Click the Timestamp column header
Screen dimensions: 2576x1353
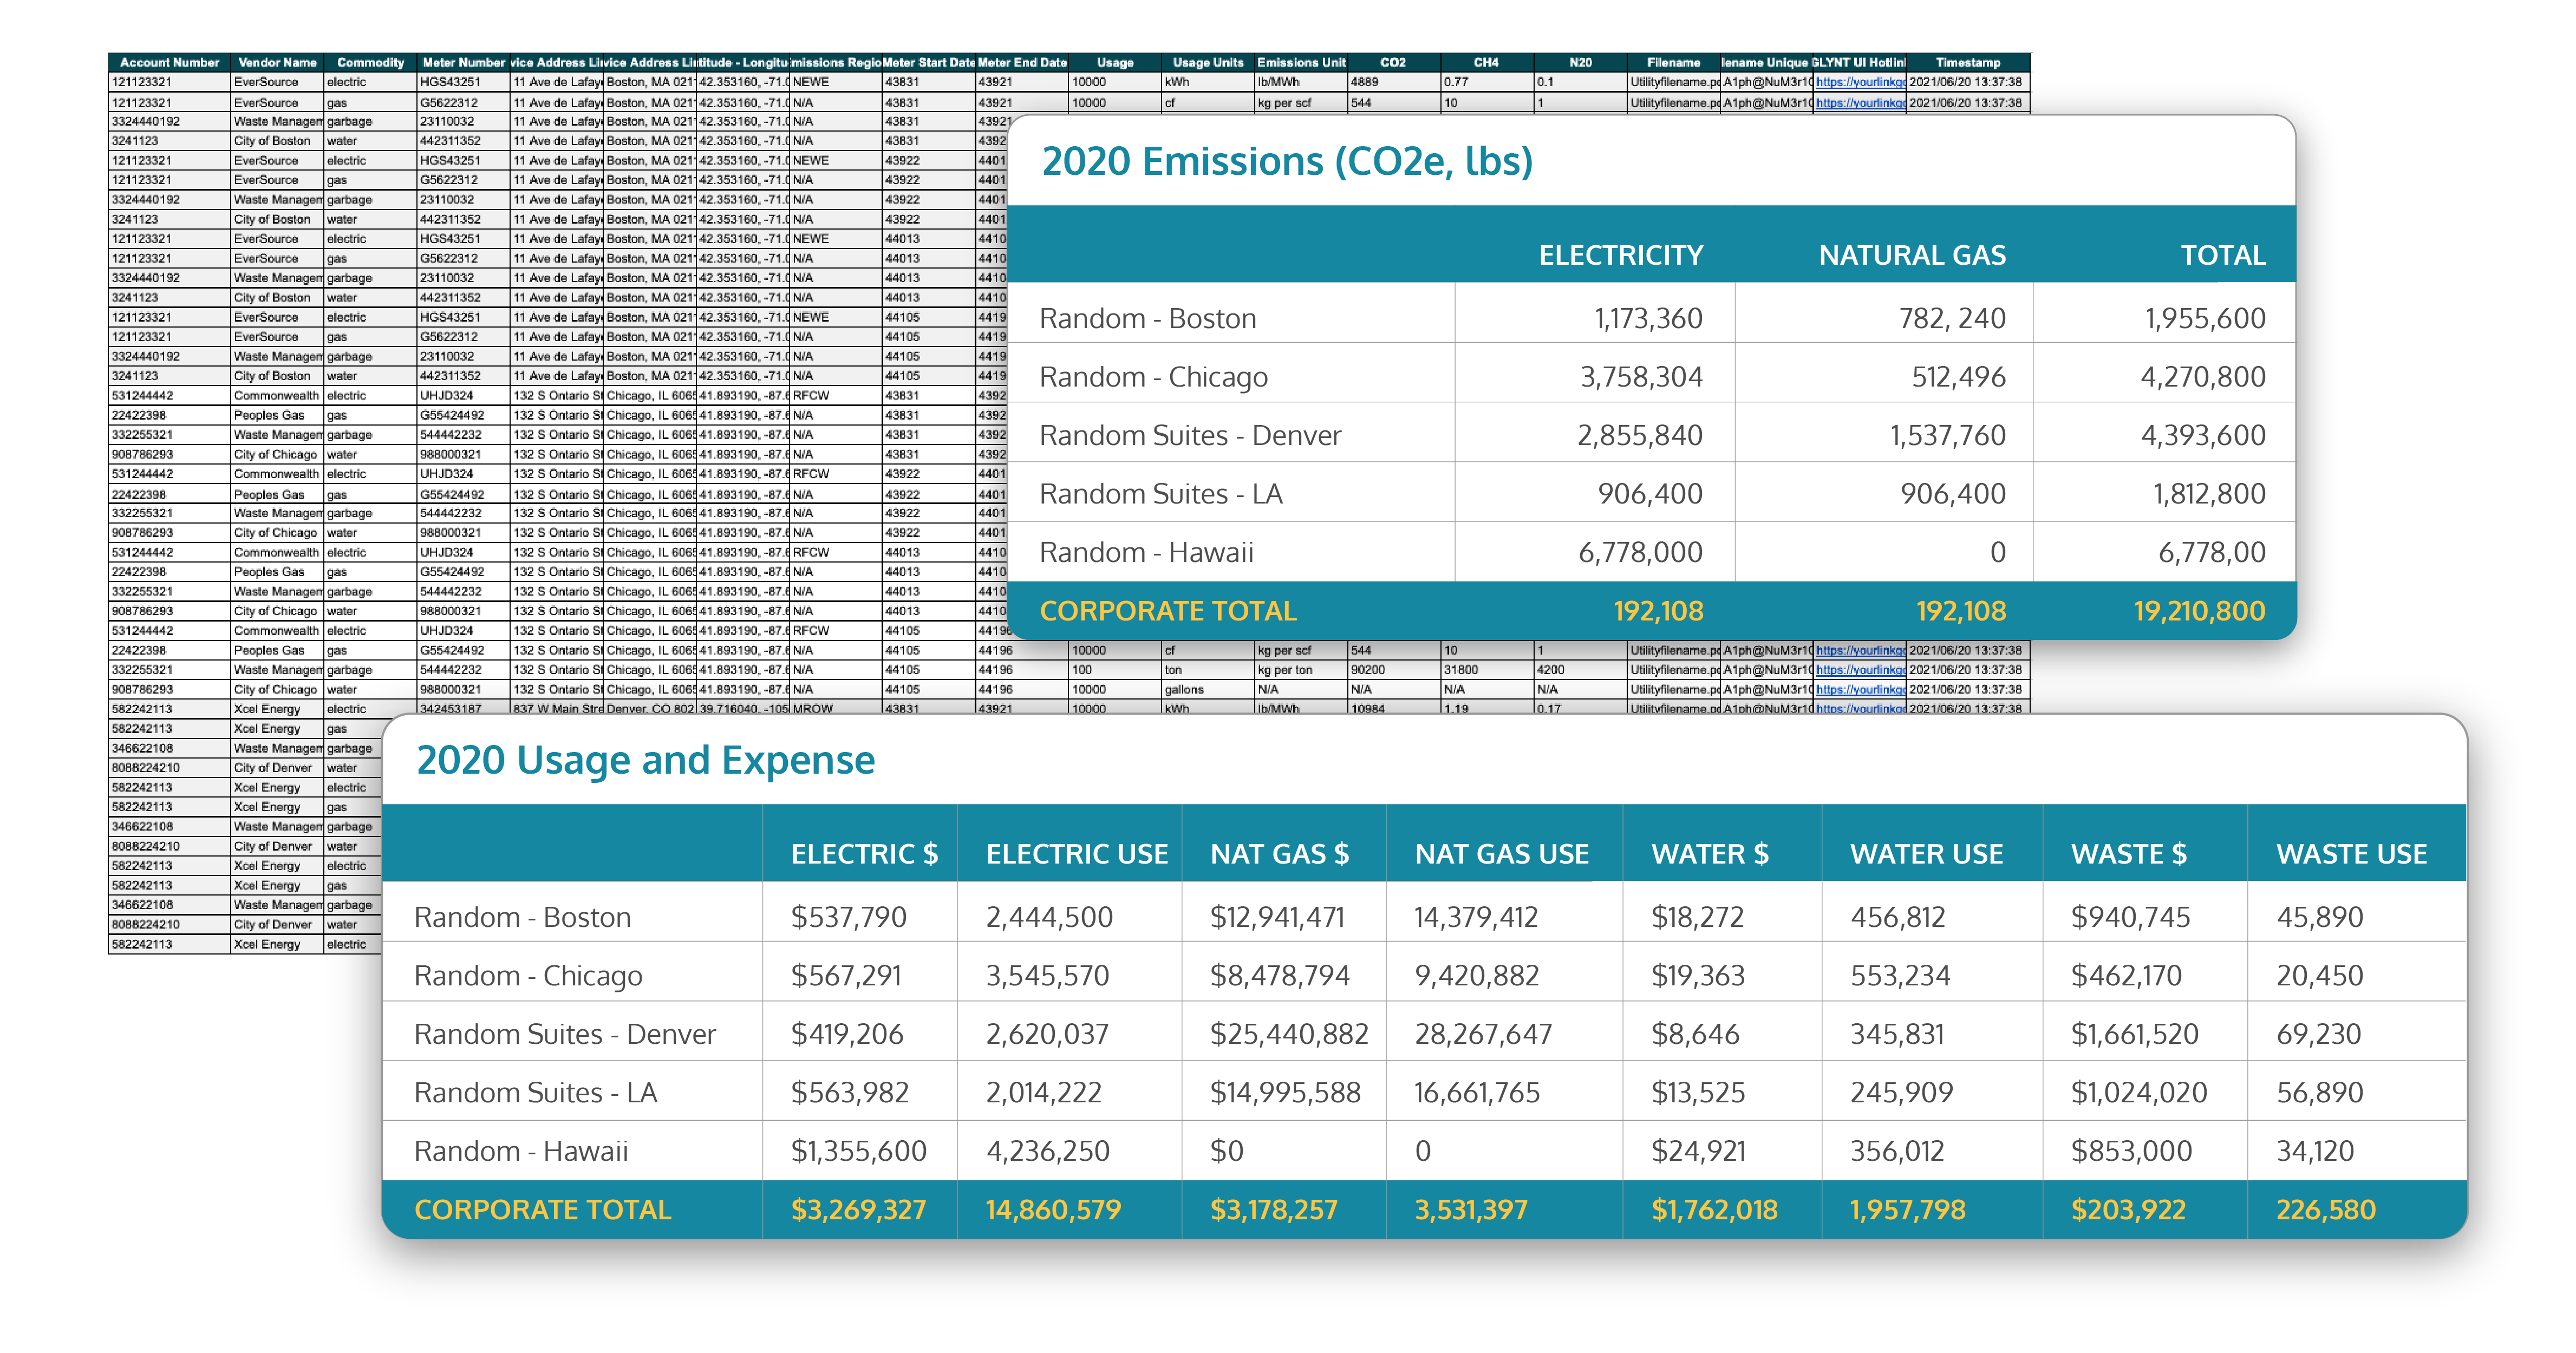(x=1967, y=62)
